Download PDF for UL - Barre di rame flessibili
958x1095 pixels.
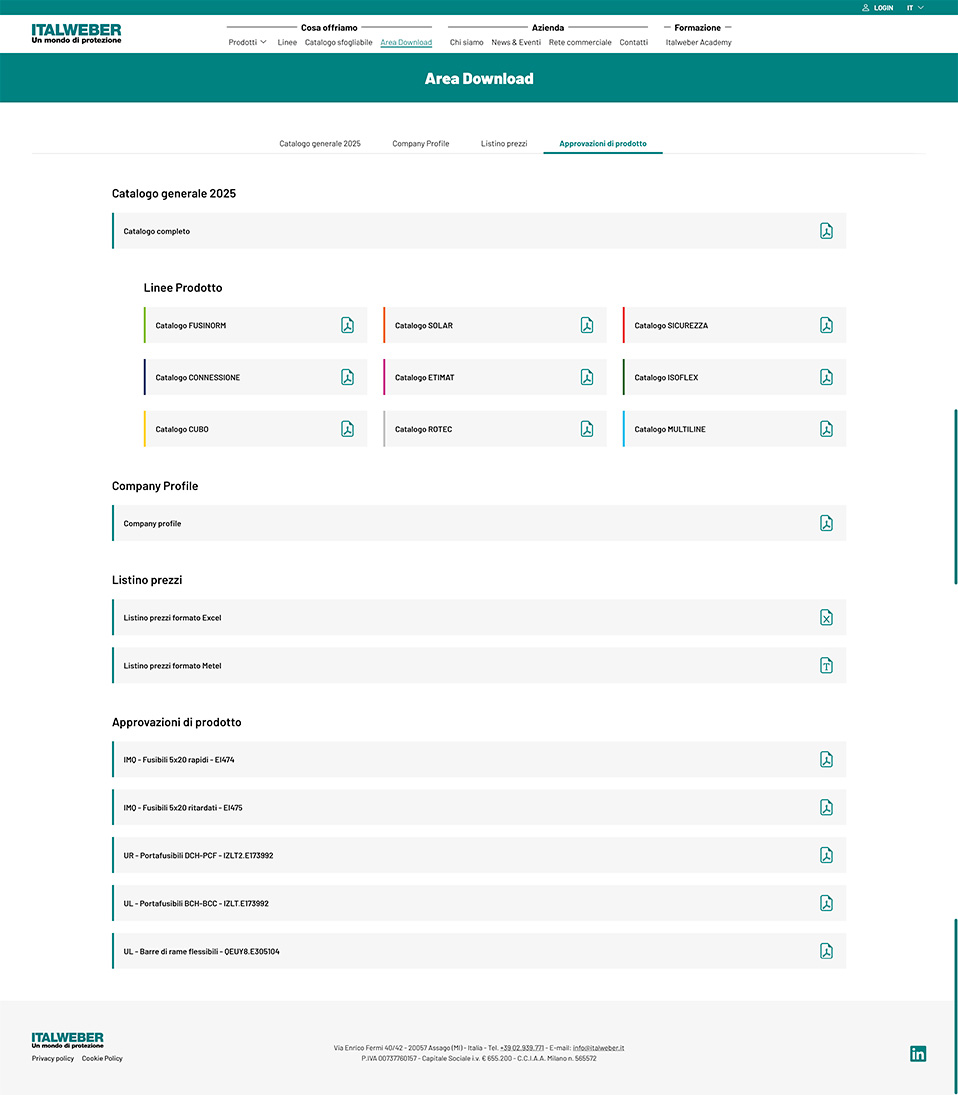pos(826,951)
